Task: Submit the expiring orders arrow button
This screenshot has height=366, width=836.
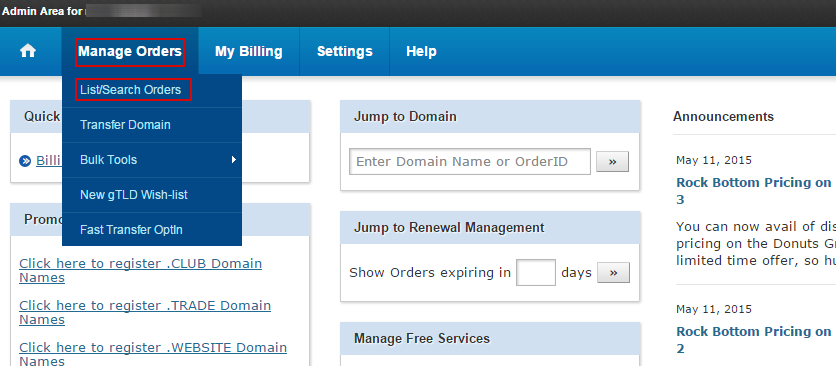Action: coord(613,273)
